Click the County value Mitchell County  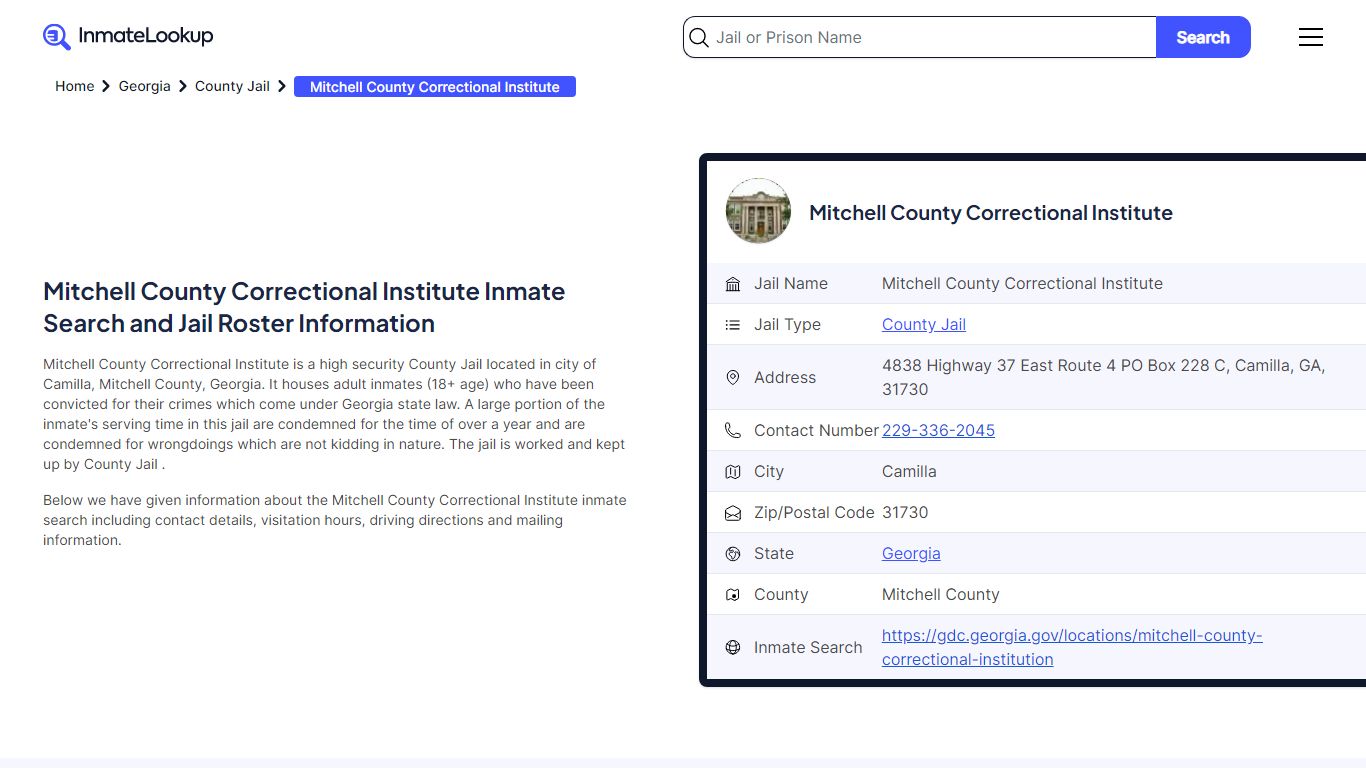[941, 594]
